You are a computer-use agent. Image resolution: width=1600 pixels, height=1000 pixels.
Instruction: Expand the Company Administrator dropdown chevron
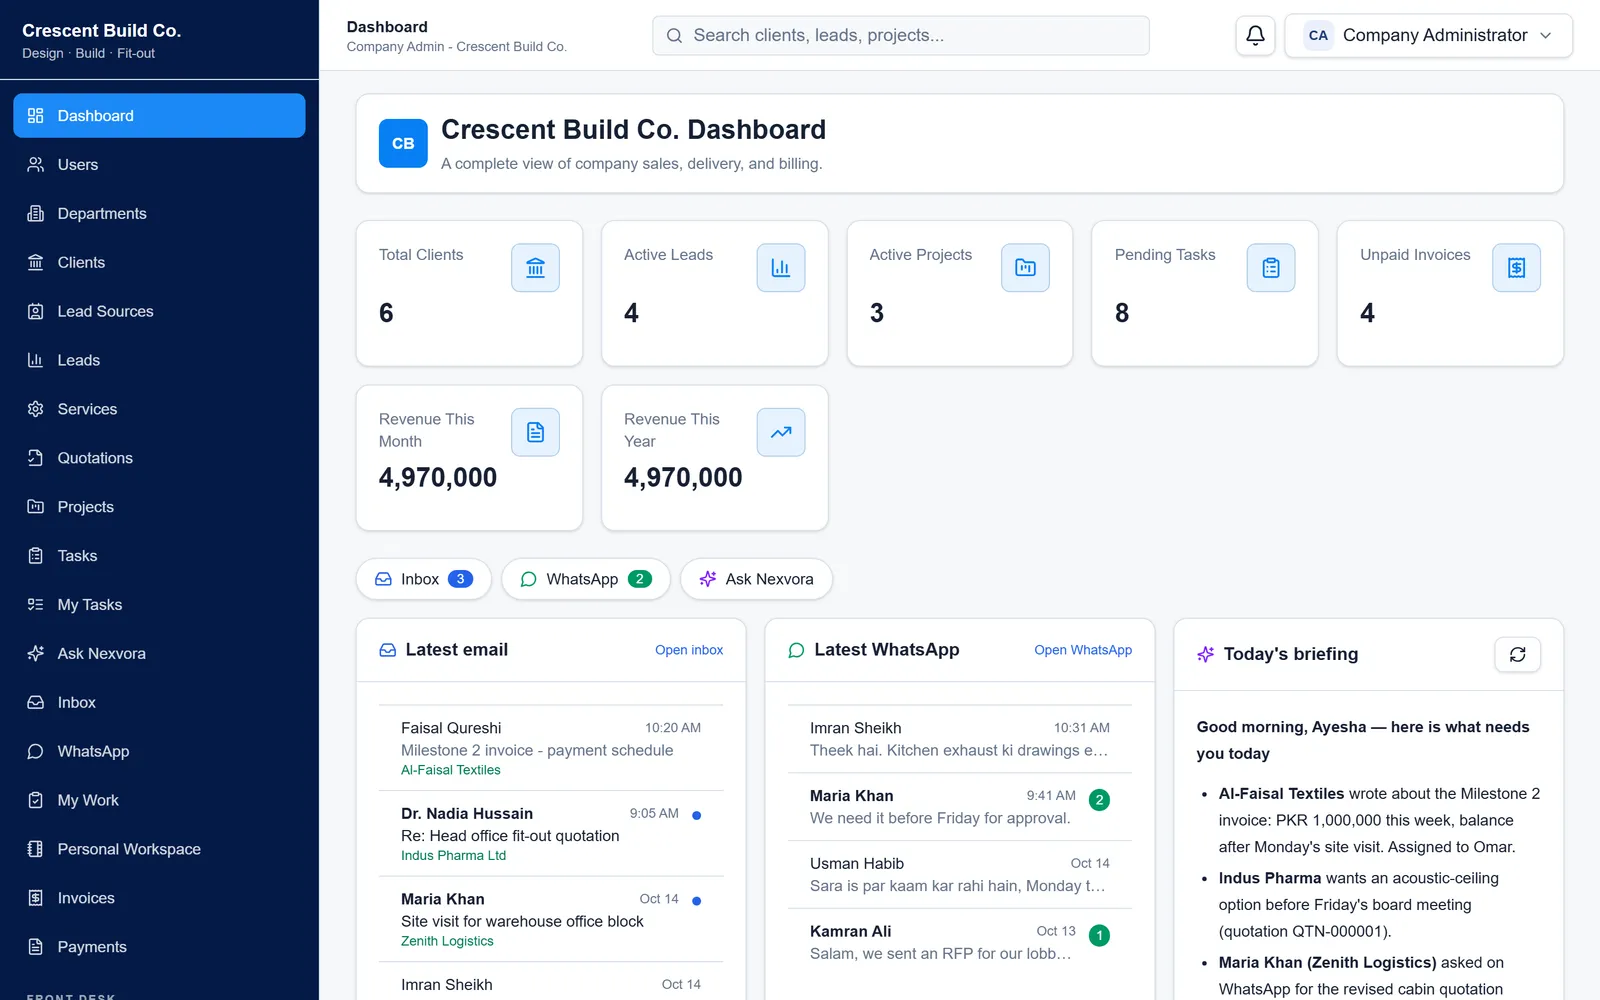point(1546,36)
